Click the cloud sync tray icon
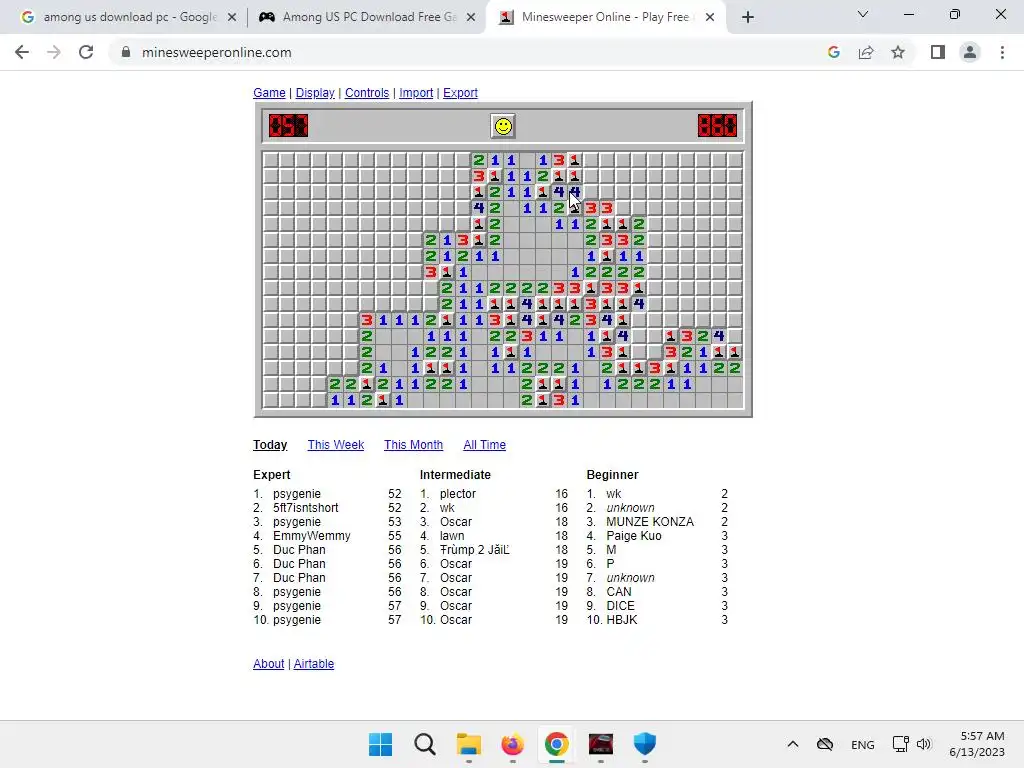This screenshot has height=768, width=1024. (x=825, y=744)
